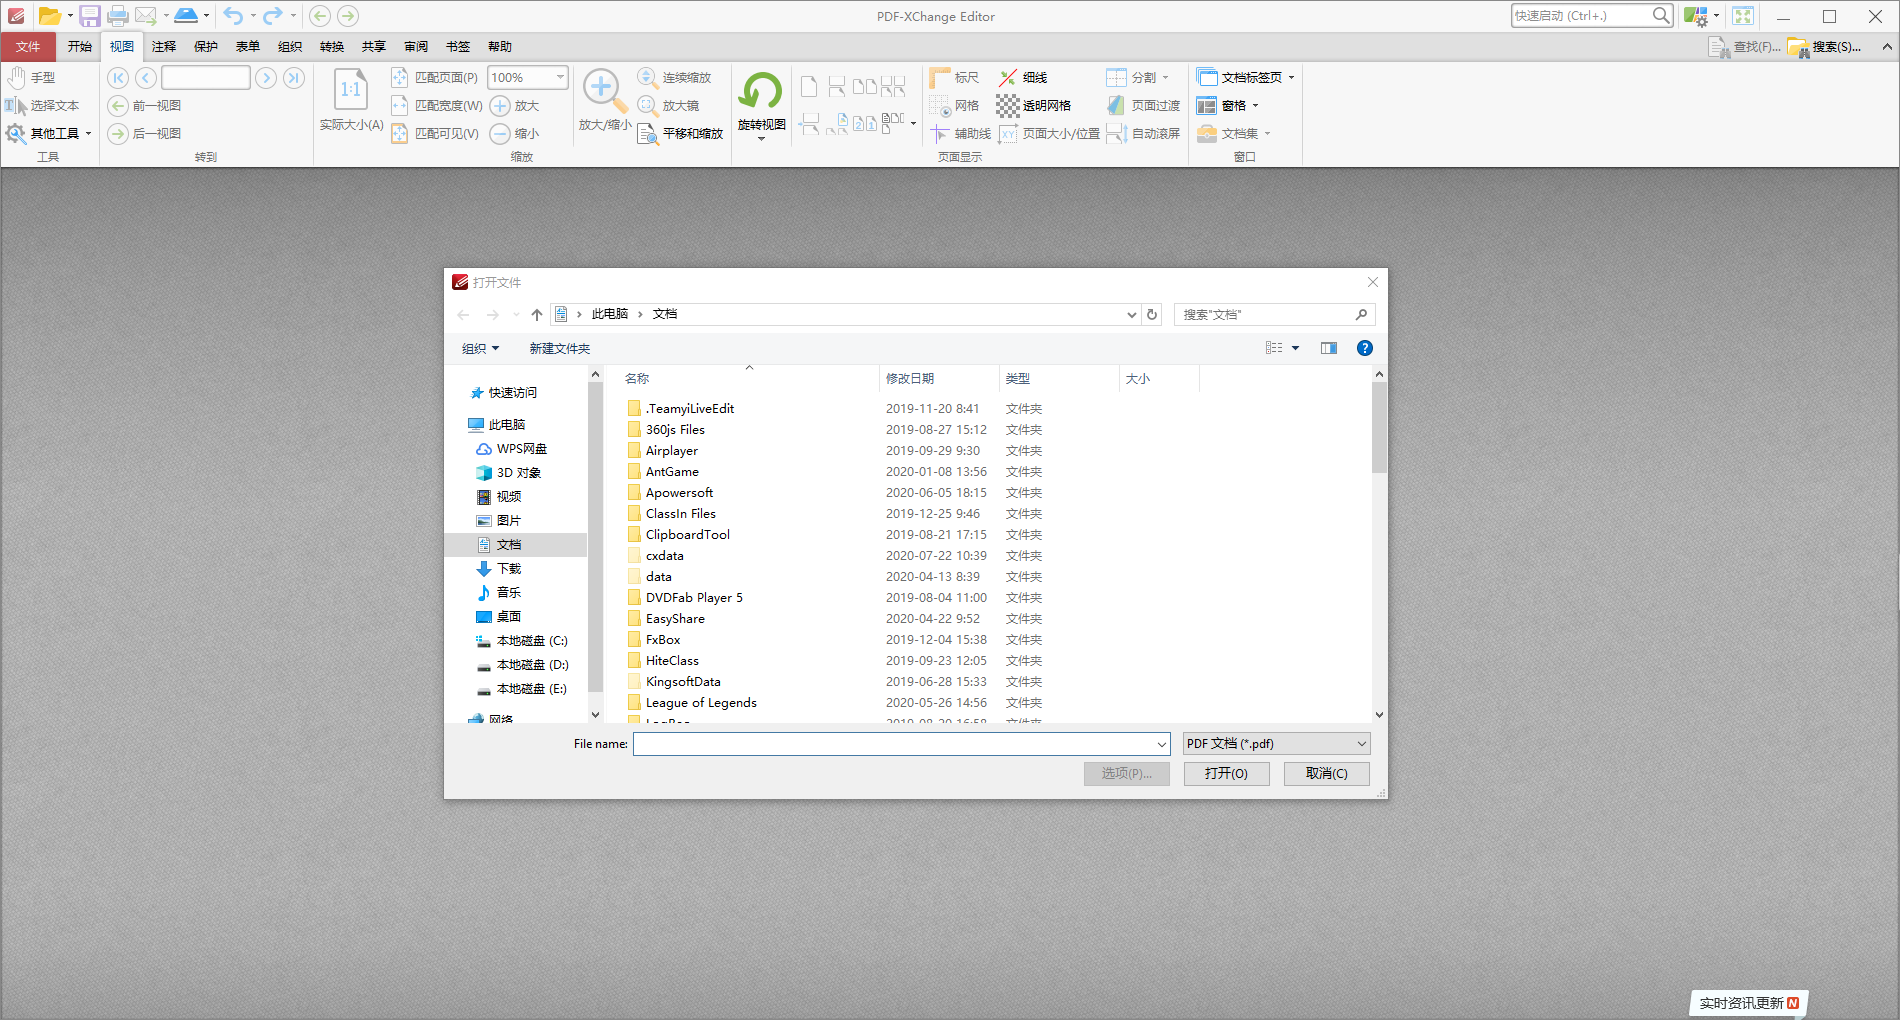Open the file dialog help icon

[1364, 348]
